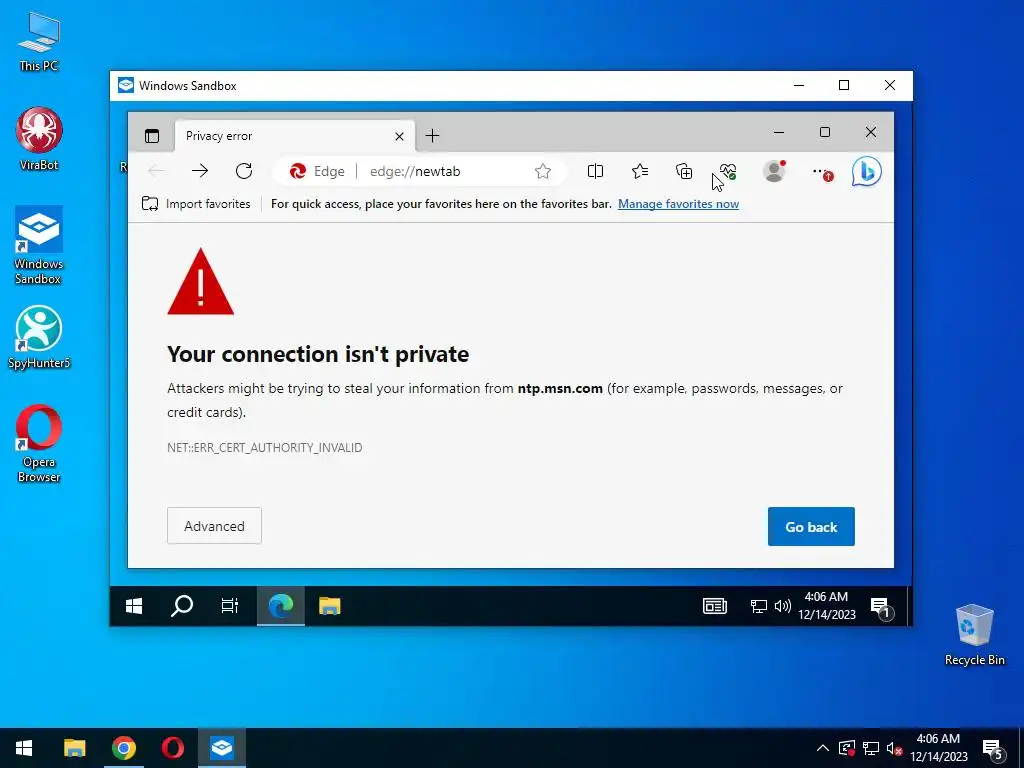Open File Explorer in Sandbox taskbar
1024x768 pixels.
pos(330,606)
